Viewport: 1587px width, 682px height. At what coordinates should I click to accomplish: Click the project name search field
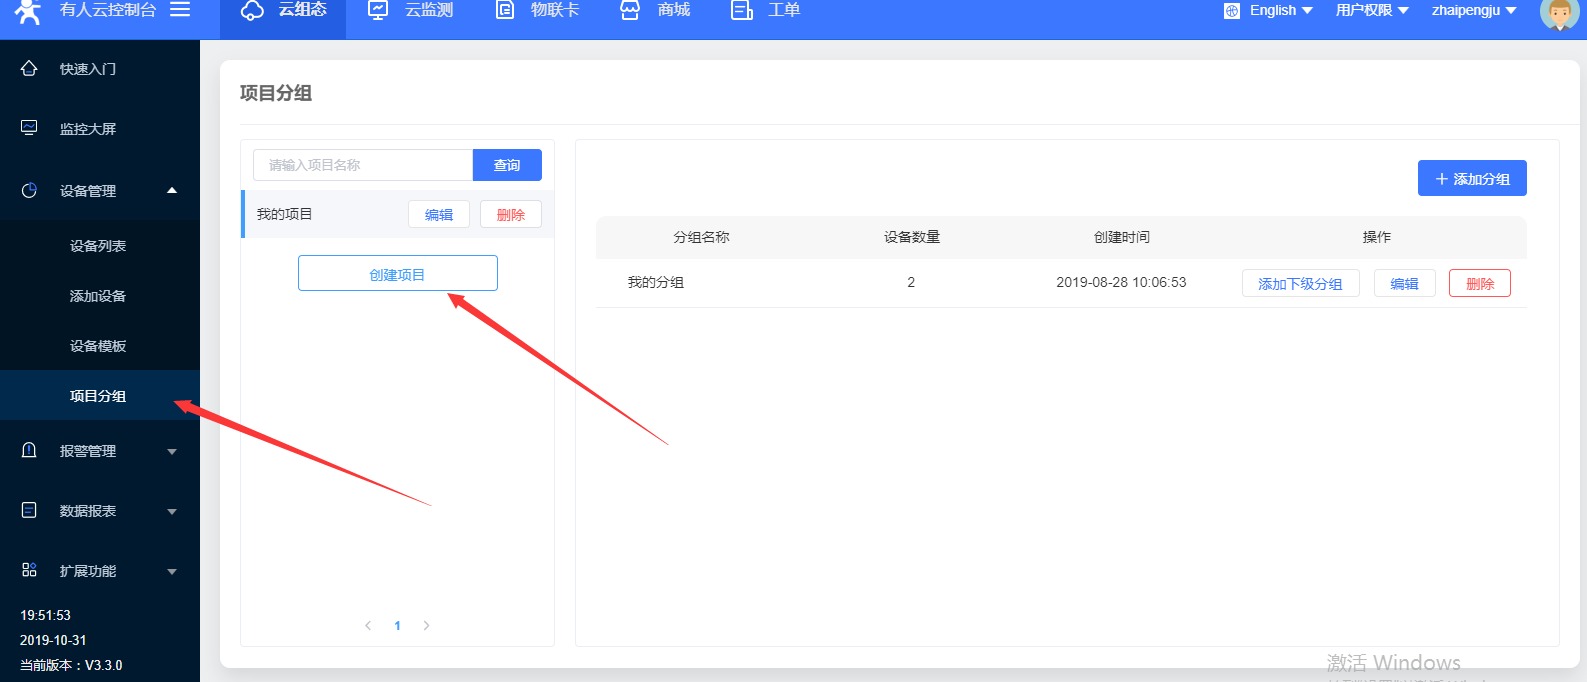362,165
